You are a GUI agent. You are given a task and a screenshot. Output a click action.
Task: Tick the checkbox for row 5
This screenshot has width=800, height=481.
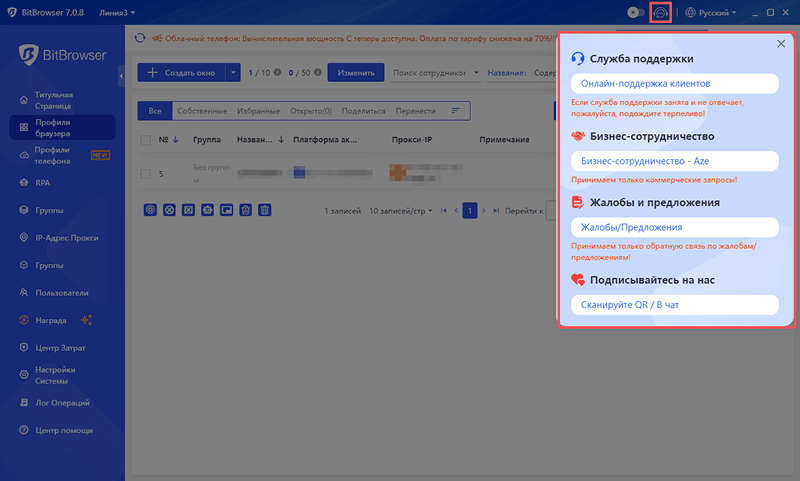(146, 173)
